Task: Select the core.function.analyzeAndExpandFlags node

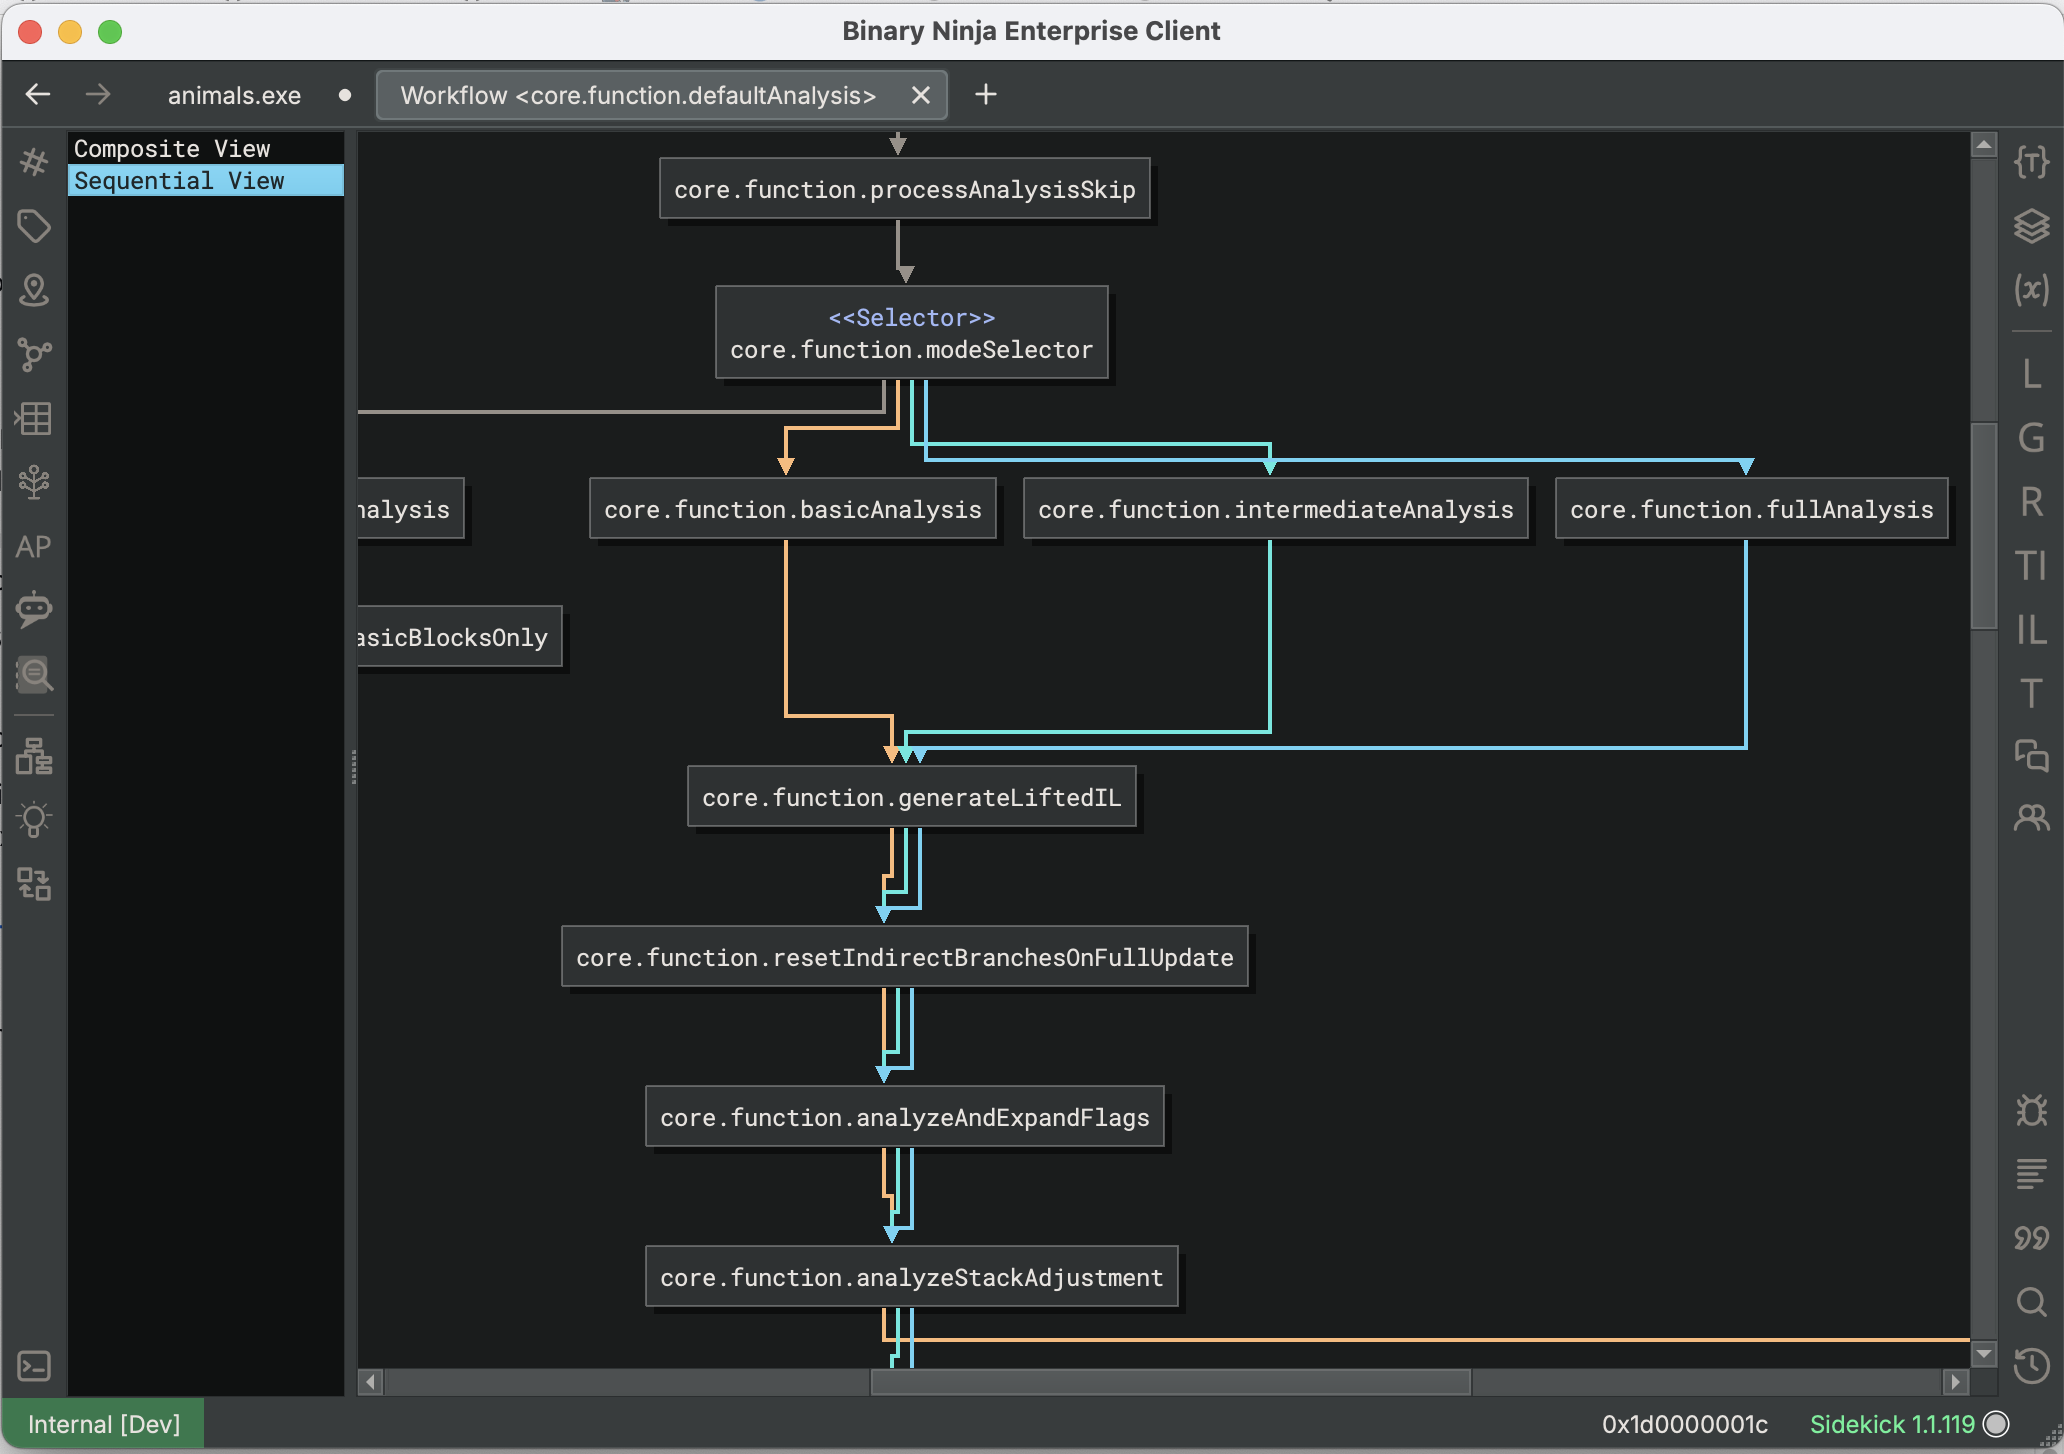Action: point(905,1117)
